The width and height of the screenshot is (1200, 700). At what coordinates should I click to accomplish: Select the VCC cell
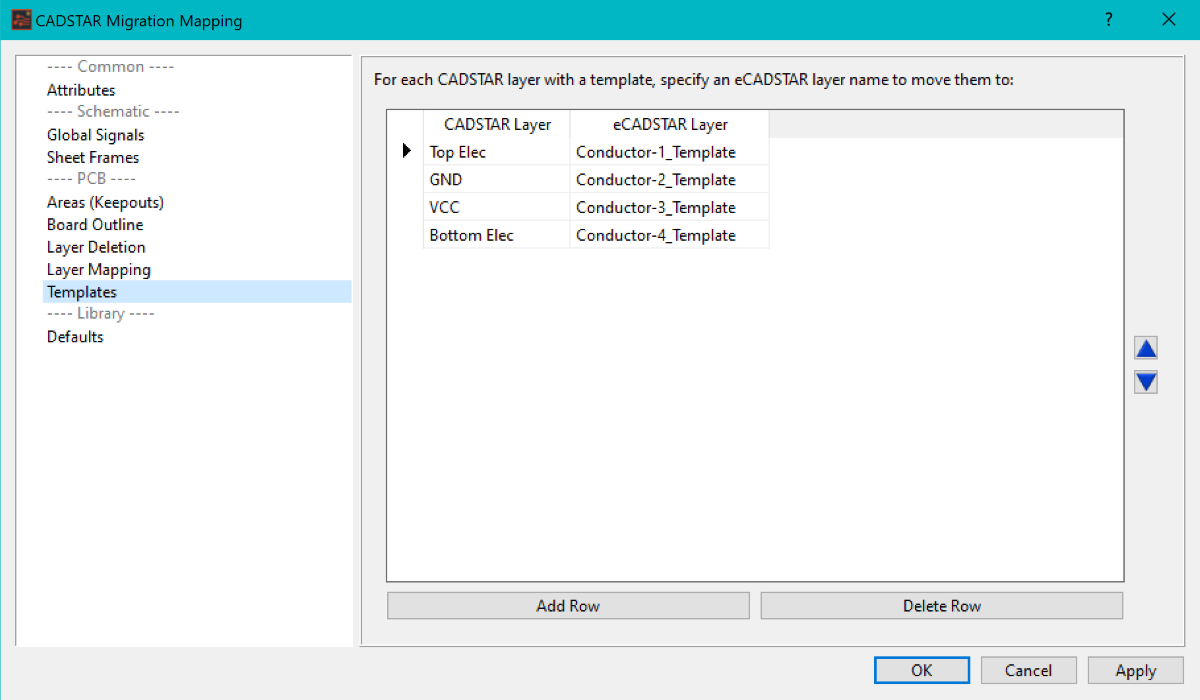pyautogui.click(x=497, y=207)
